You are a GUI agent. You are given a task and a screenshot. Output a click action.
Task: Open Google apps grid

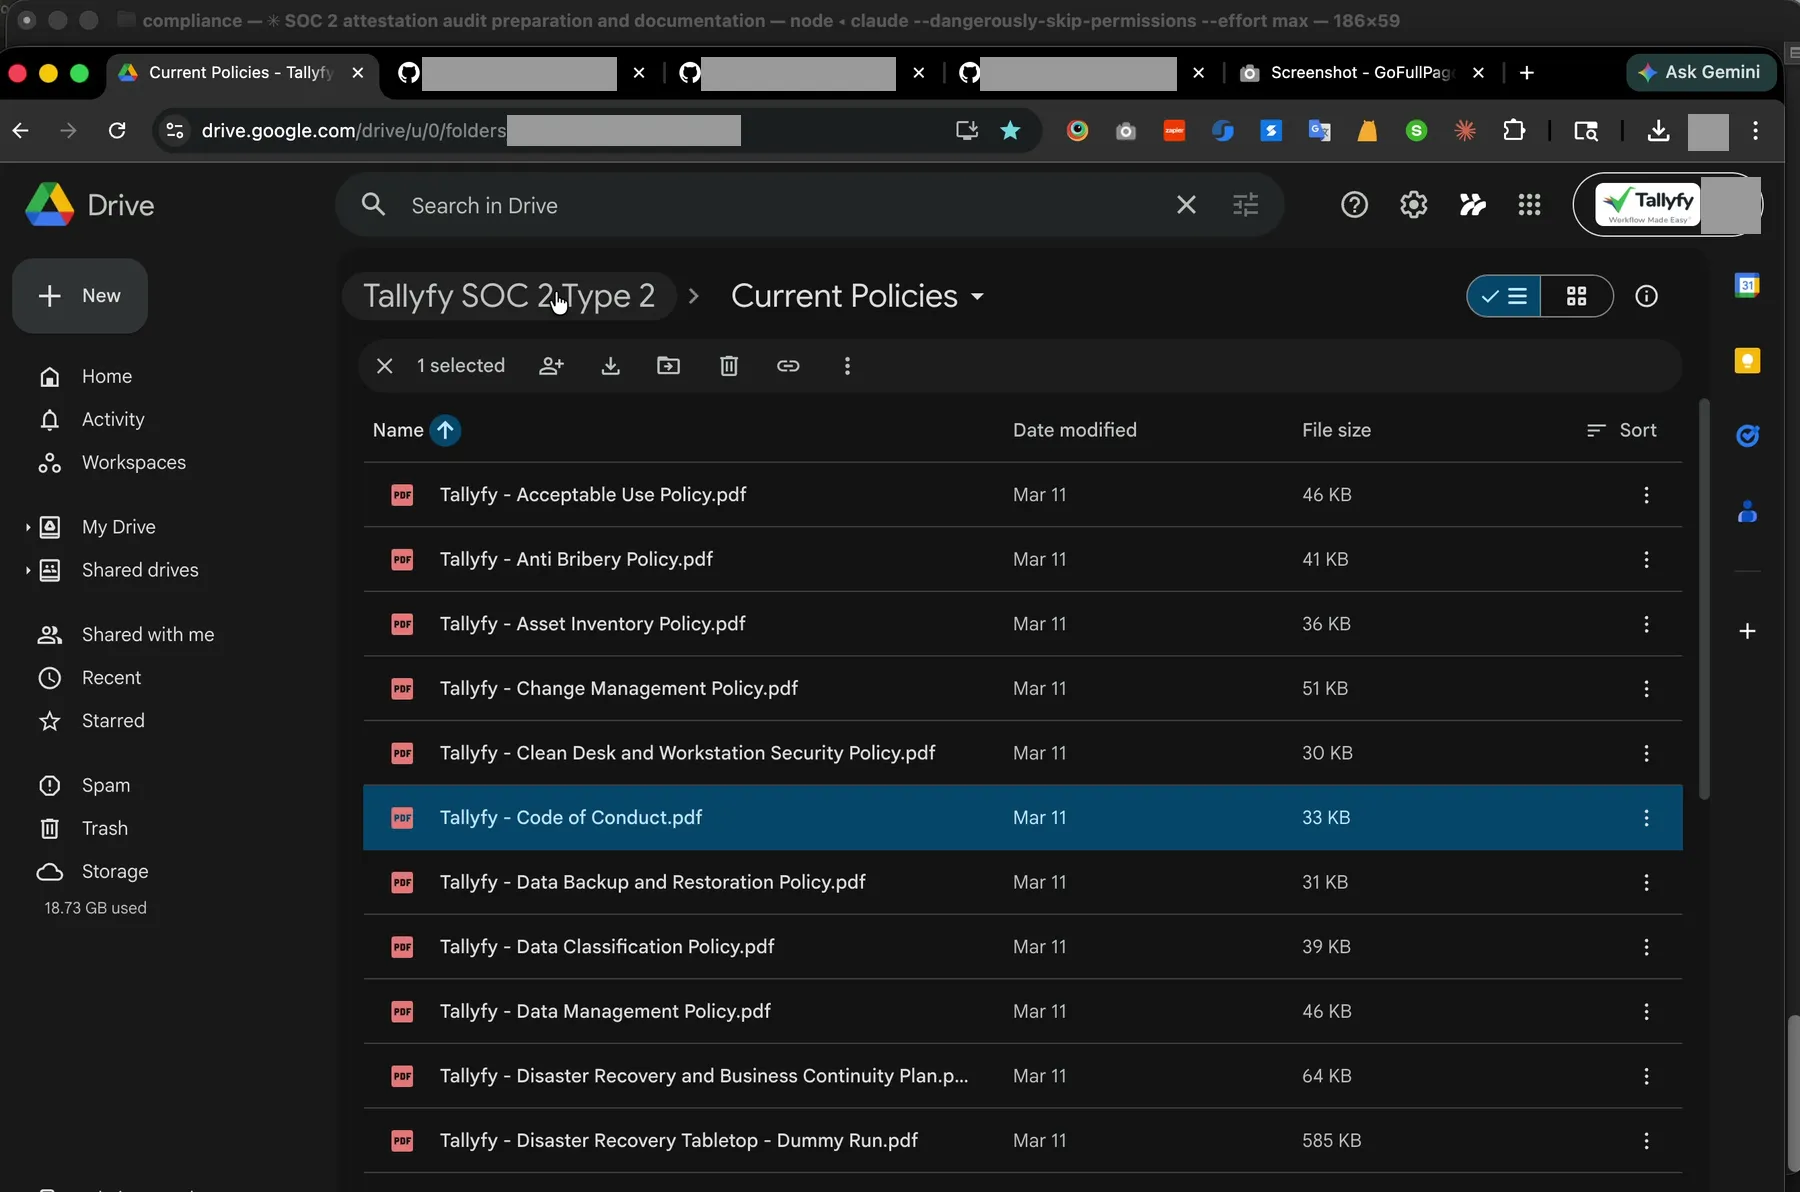tap(1529, 205)
